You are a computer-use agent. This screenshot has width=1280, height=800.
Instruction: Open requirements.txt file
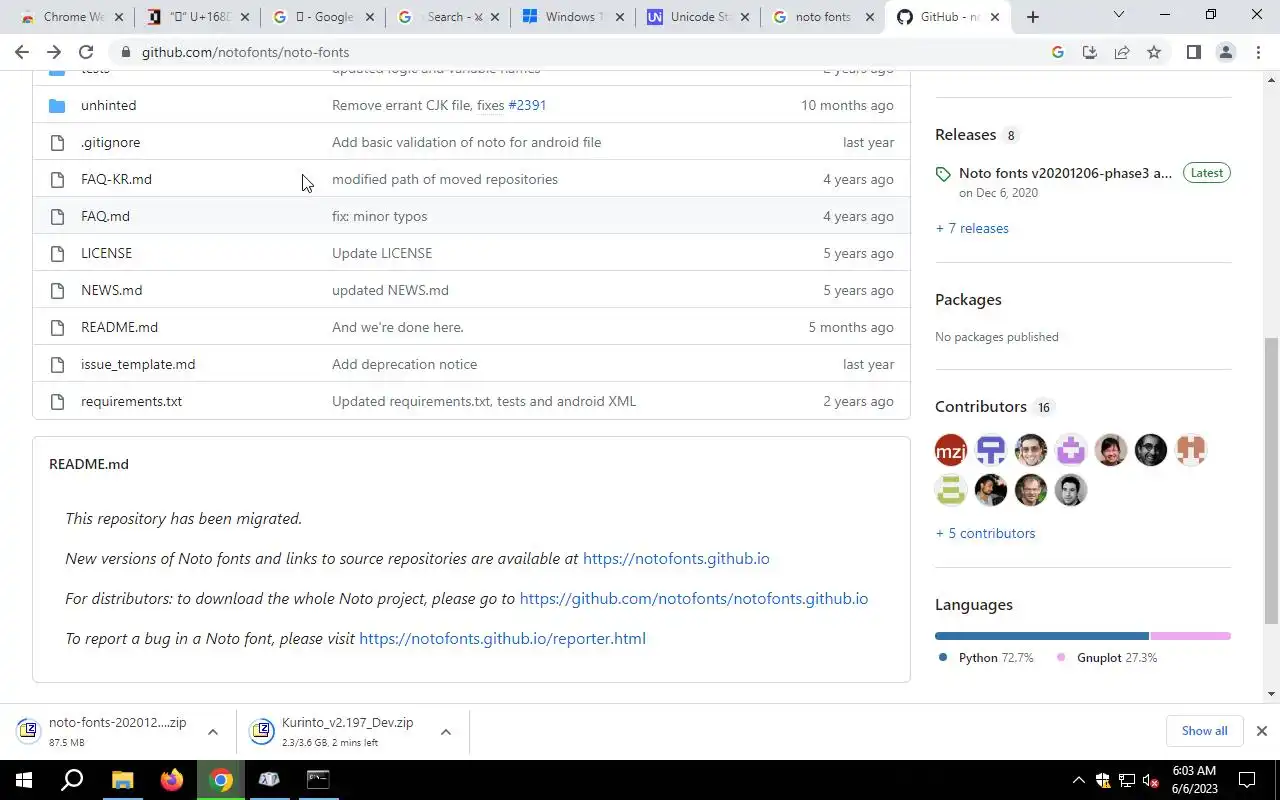(131, 401)
